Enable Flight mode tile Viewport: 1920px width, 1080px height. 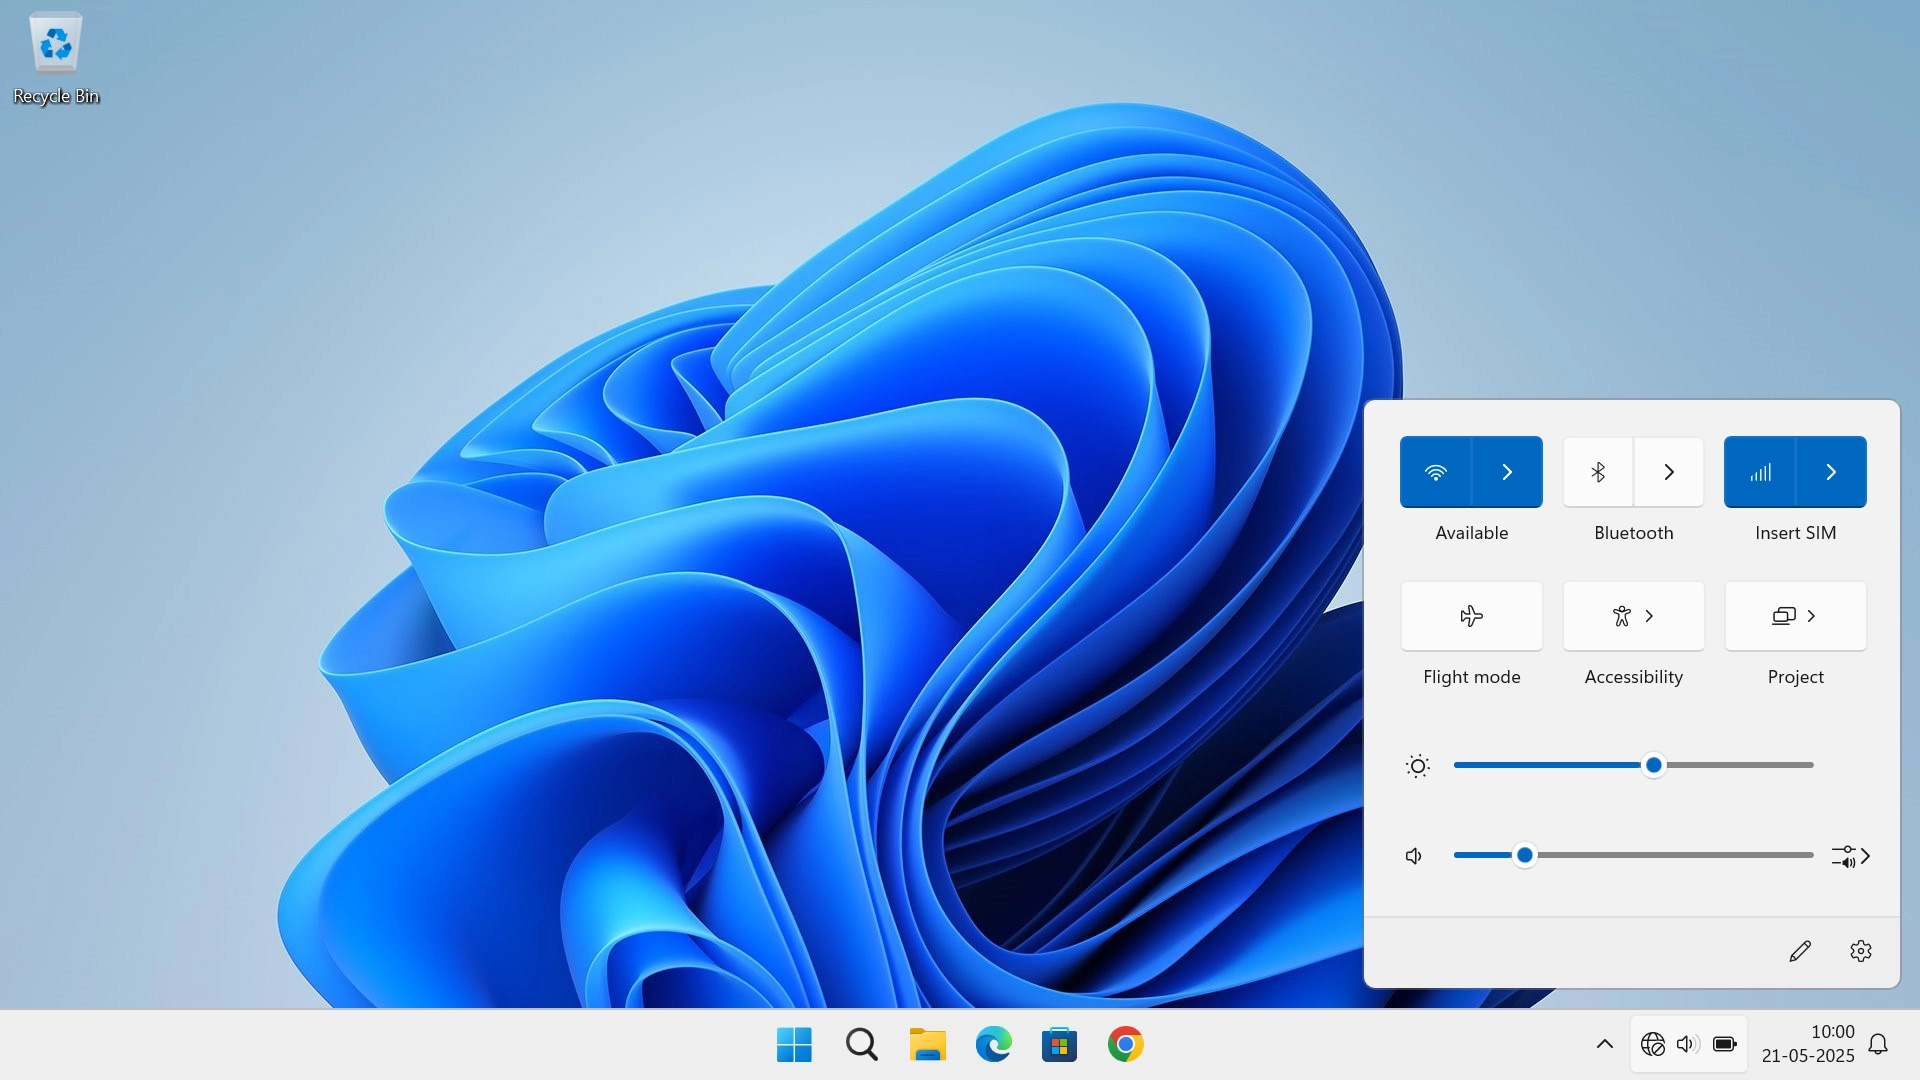coord(1471,616)
